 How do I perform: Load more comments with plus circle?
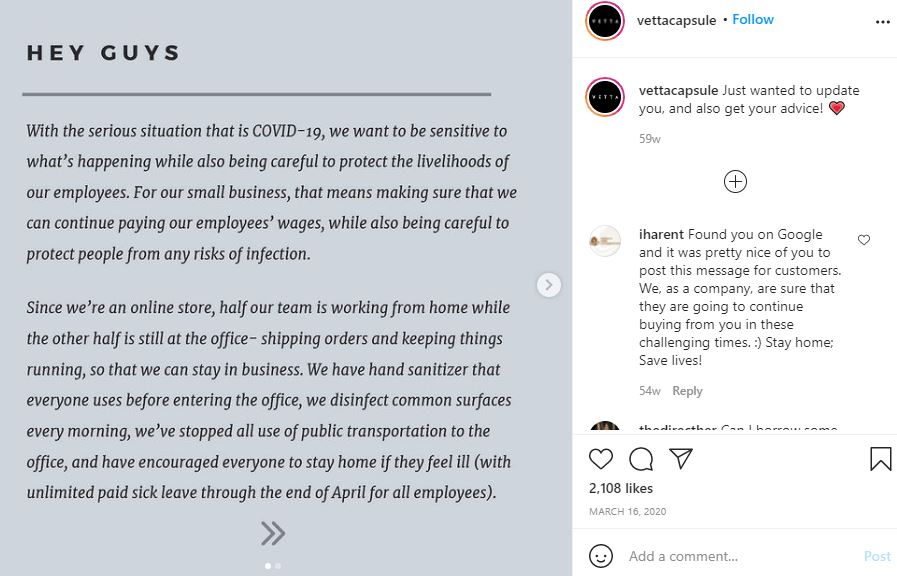click(735, 181)
